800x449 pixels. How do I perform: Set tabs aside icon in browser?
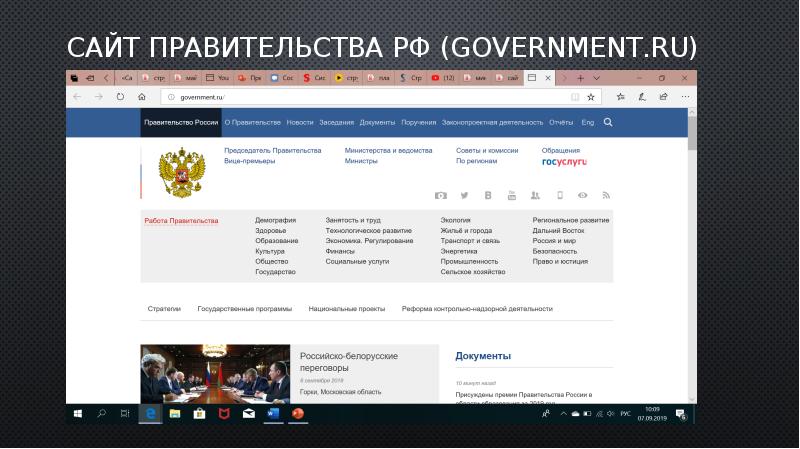(x=90, y=78)
